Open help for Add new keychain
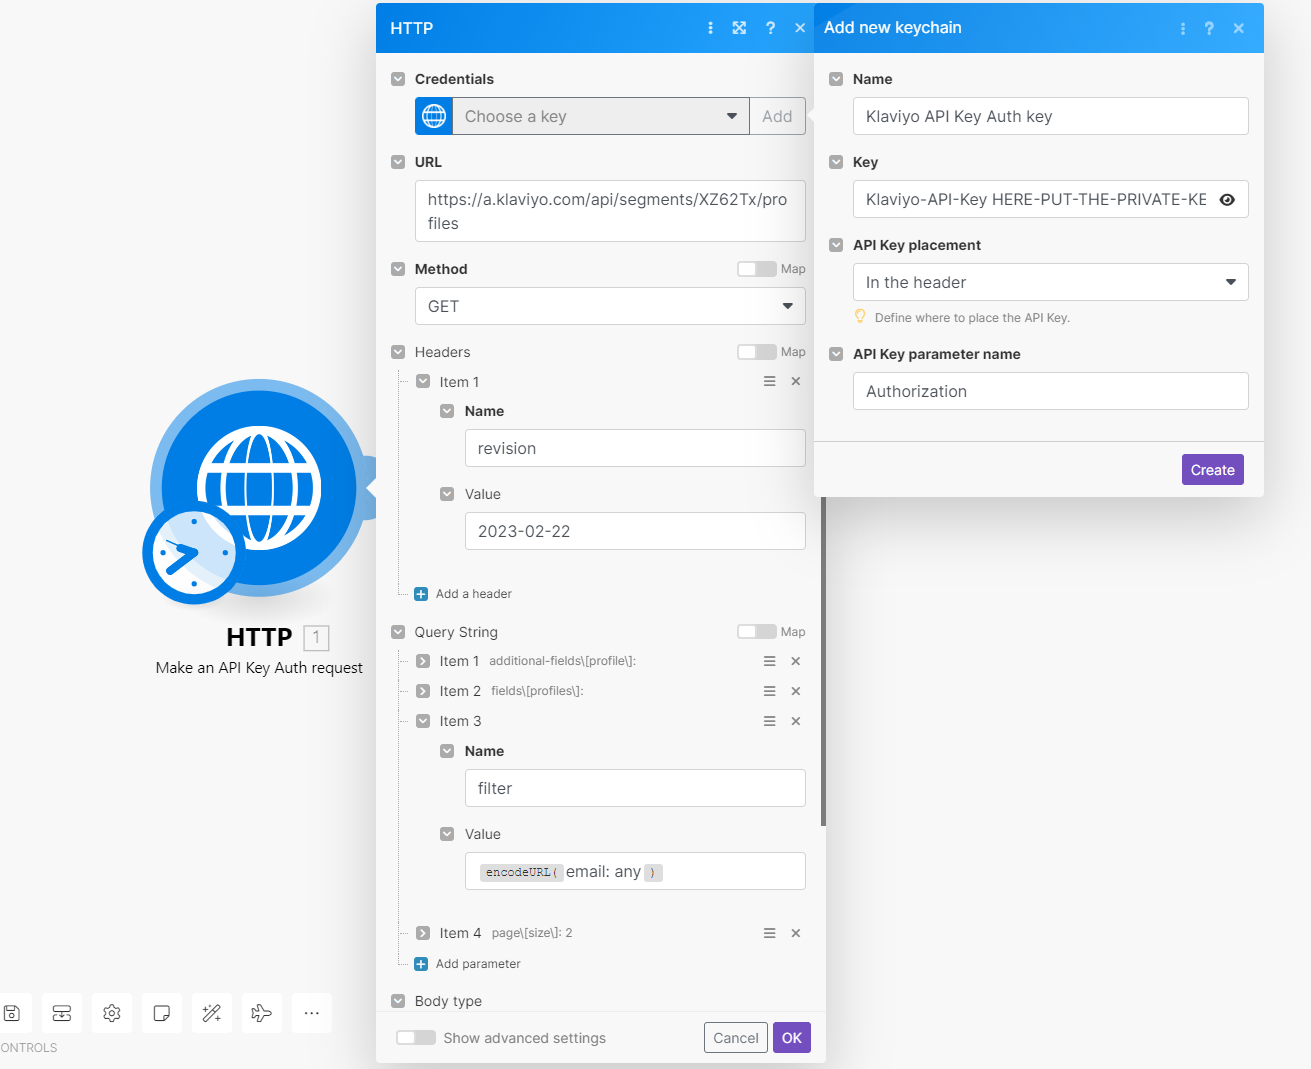This screenshot has height=1069, width=1311. (1209, 28)
